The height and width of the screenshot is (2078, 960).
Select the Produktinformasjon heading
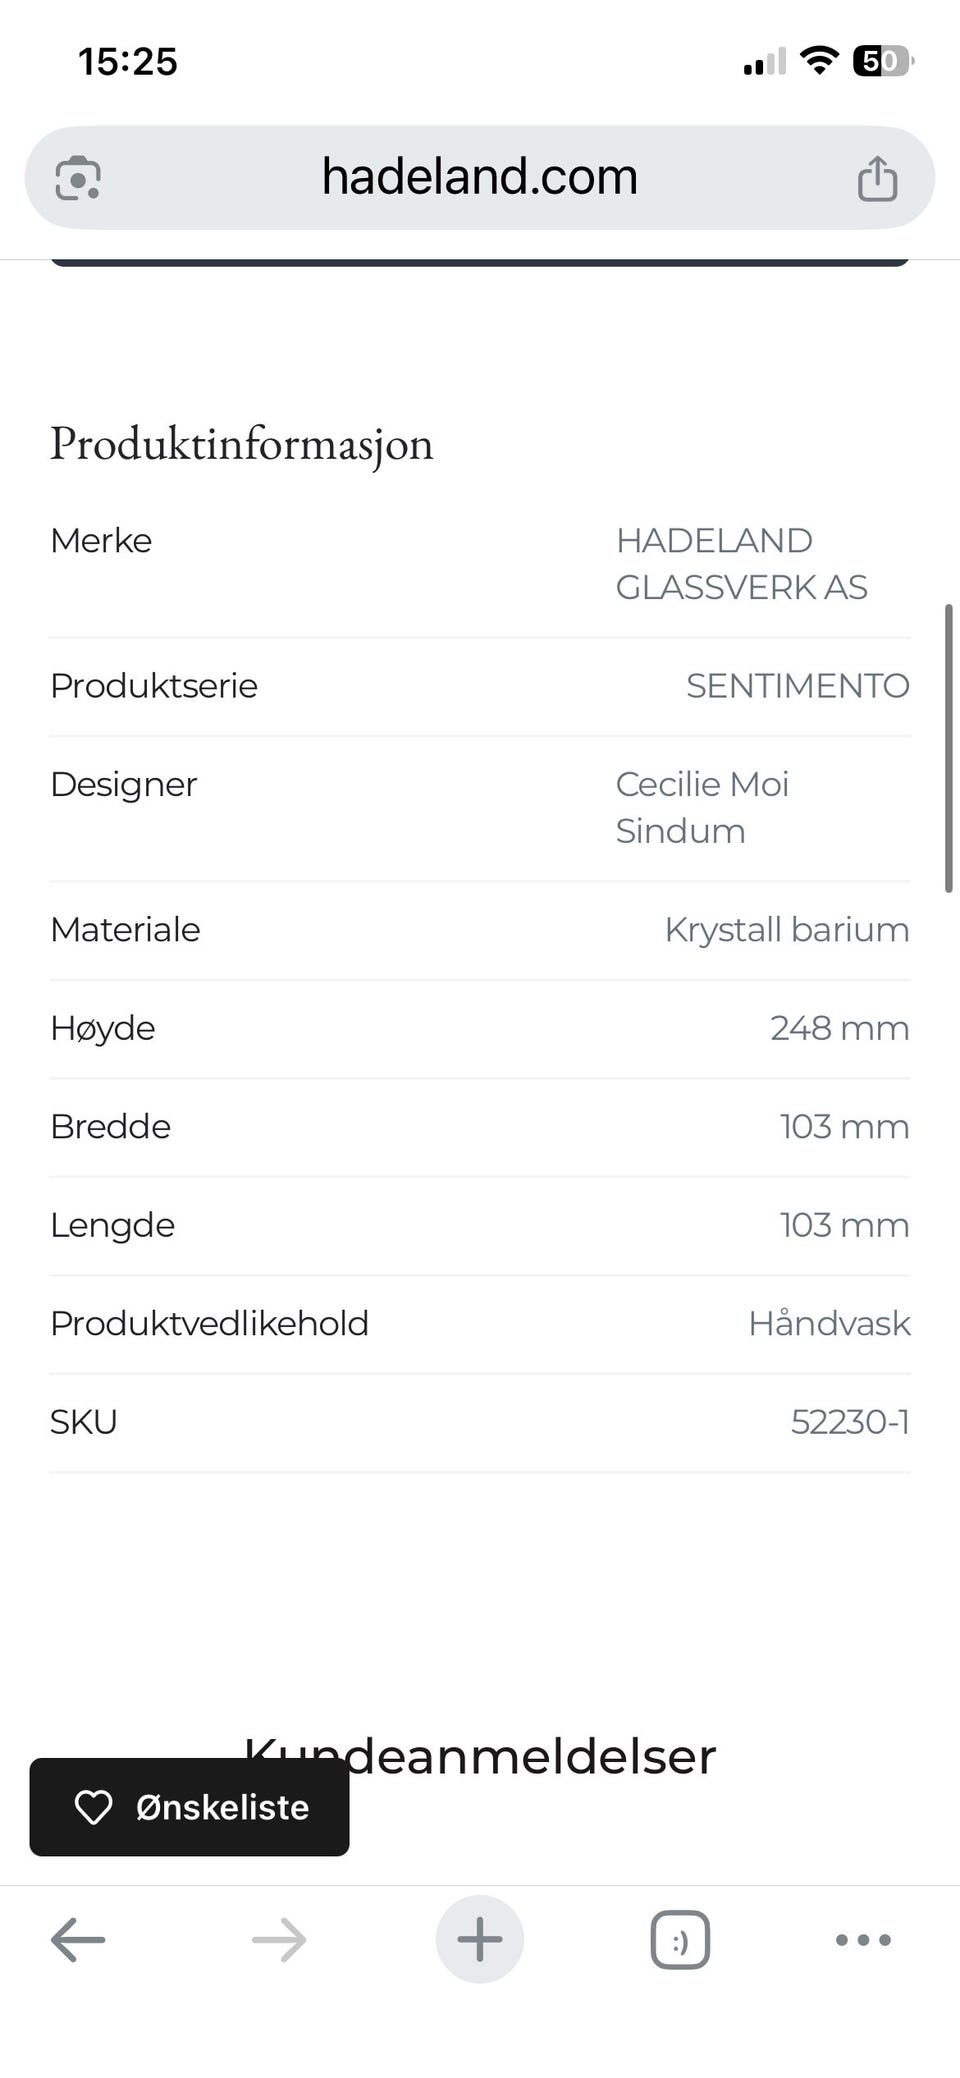242,443
